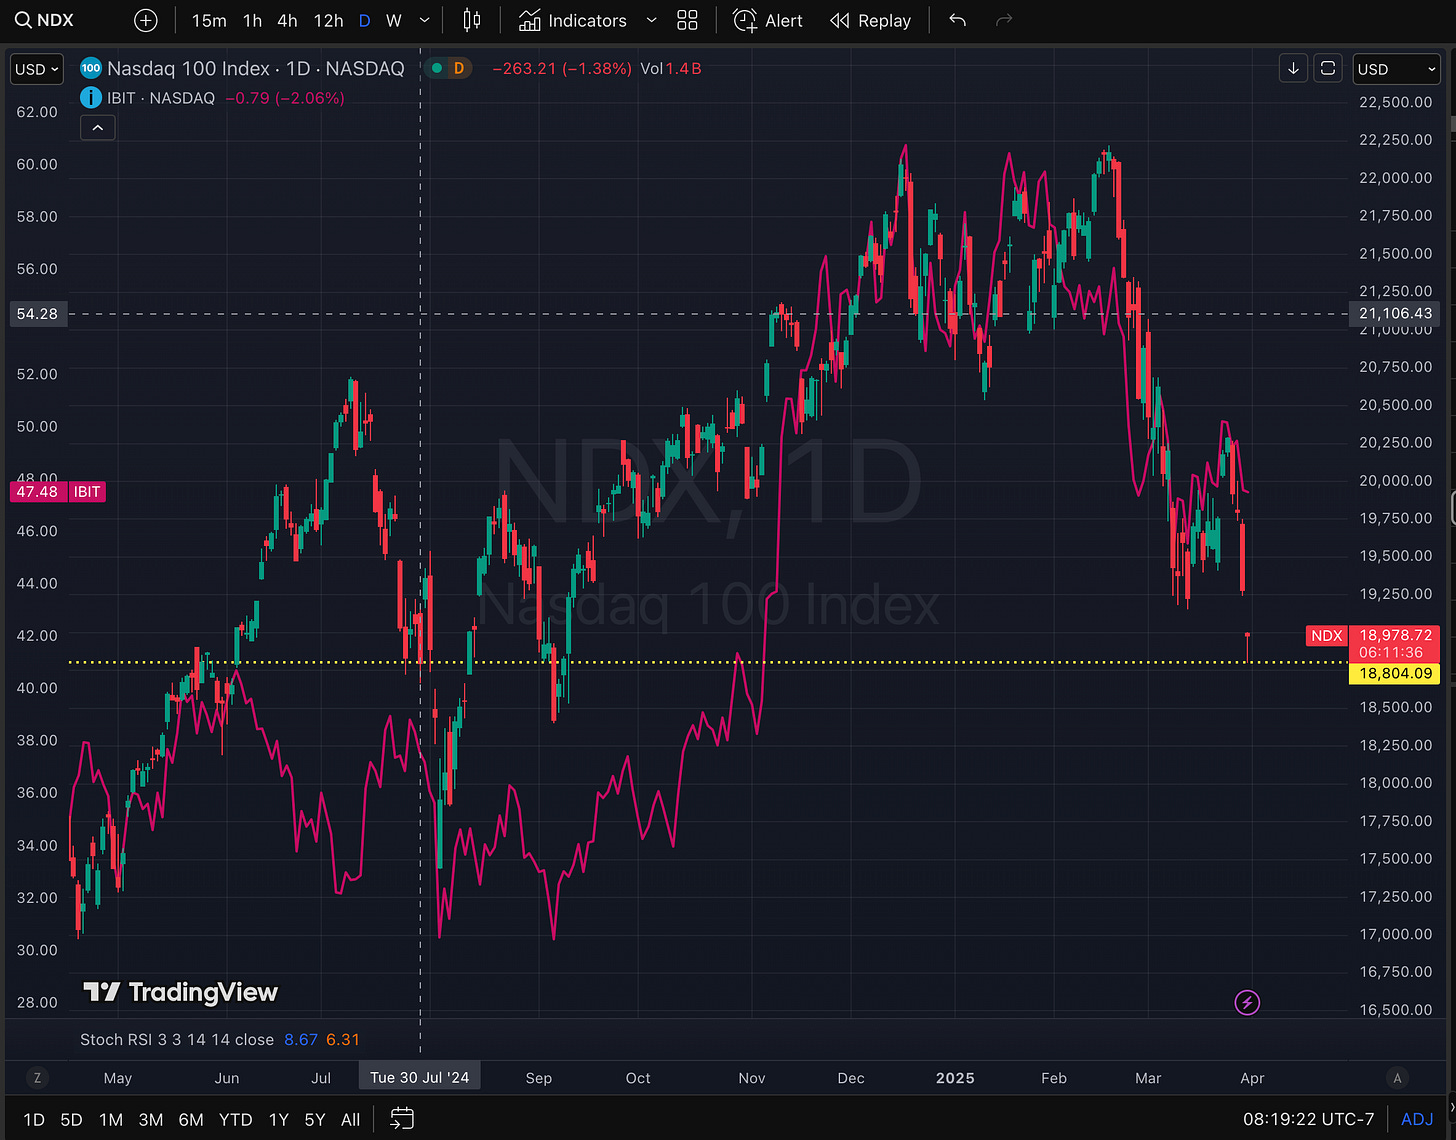
Task: Click the purple lightning flash icon
Action: 1247,1002
